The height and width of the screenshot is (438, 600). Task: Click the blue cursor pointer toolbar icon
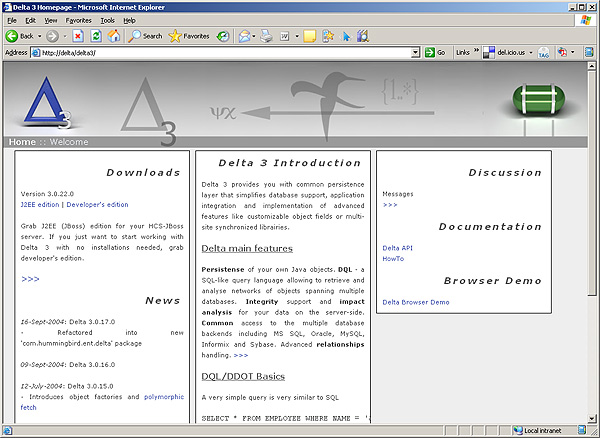tap(346, 36)
